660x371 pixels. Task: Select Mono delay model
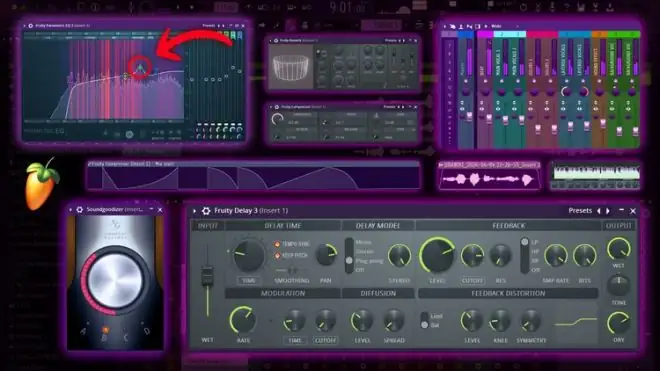pos(364,242)
